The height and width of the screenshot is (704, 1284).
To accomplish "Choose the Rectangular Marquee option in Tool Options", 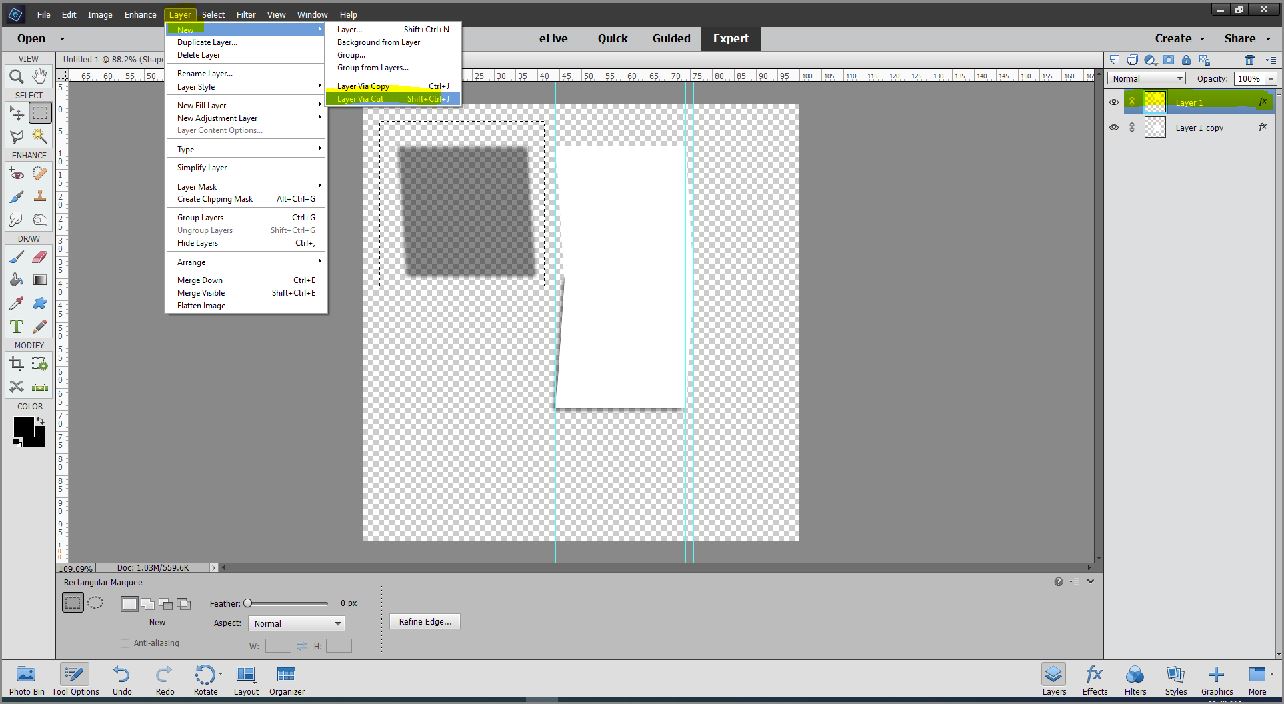I will (73, 603).
